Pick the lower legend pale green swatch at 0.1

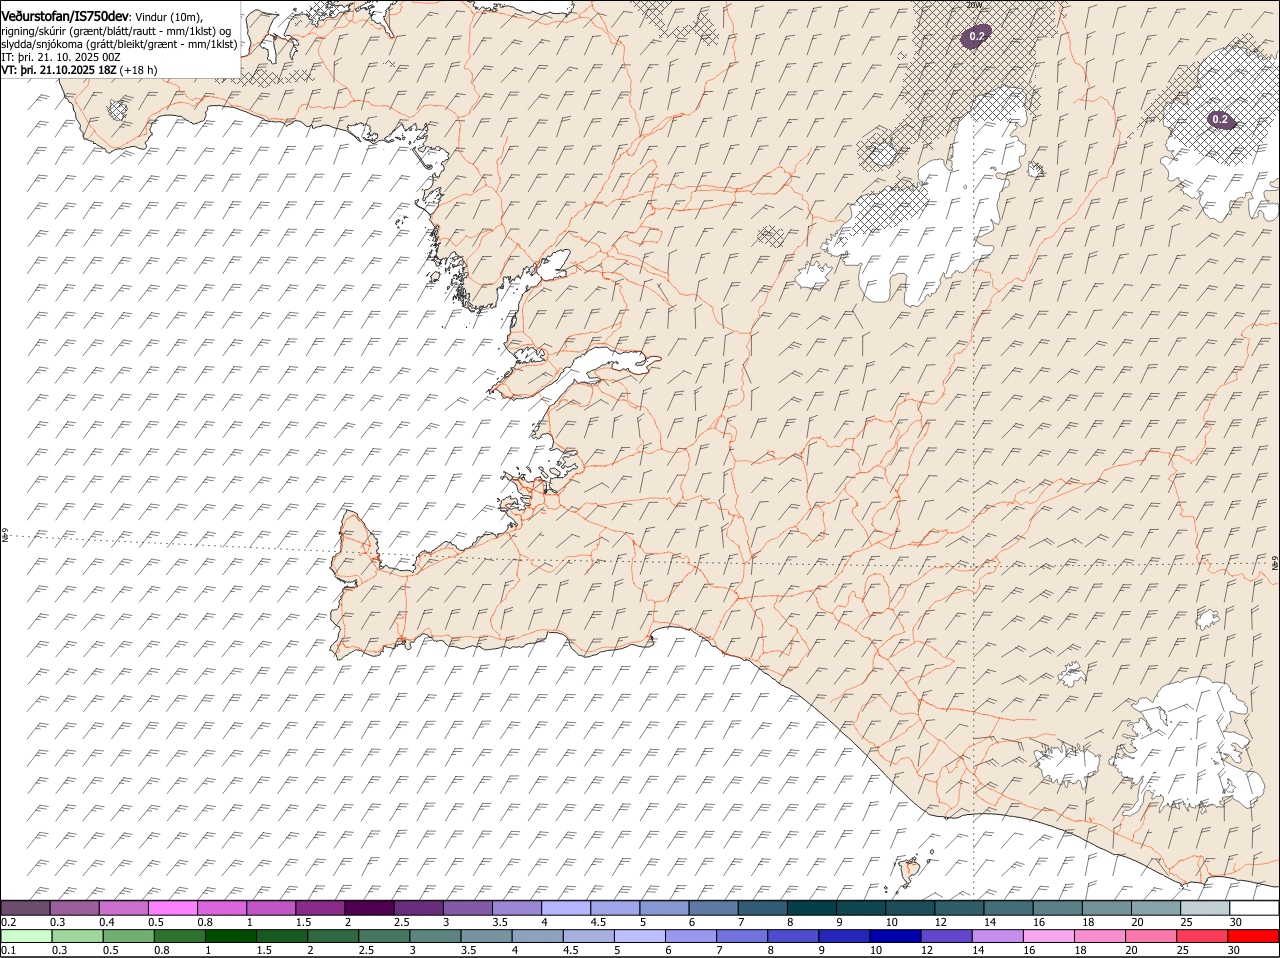click(x=26, y=936)
